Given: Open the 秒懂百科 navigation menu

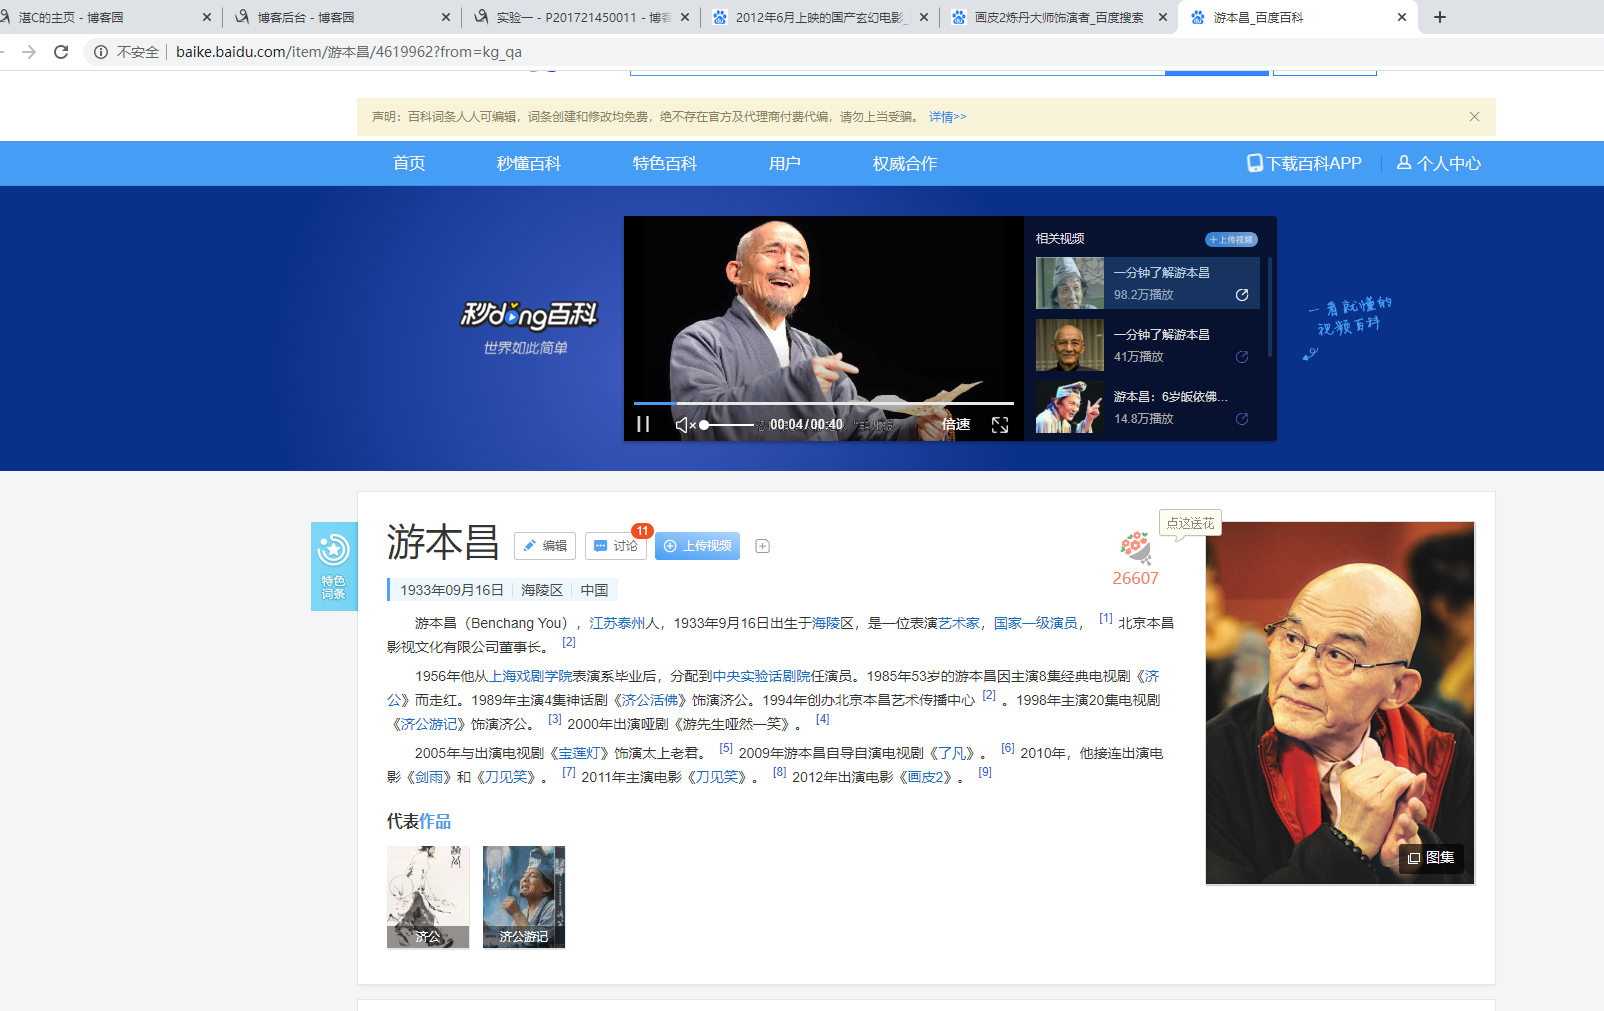Looking at the screenshot, I should click(x=529, y=163).
